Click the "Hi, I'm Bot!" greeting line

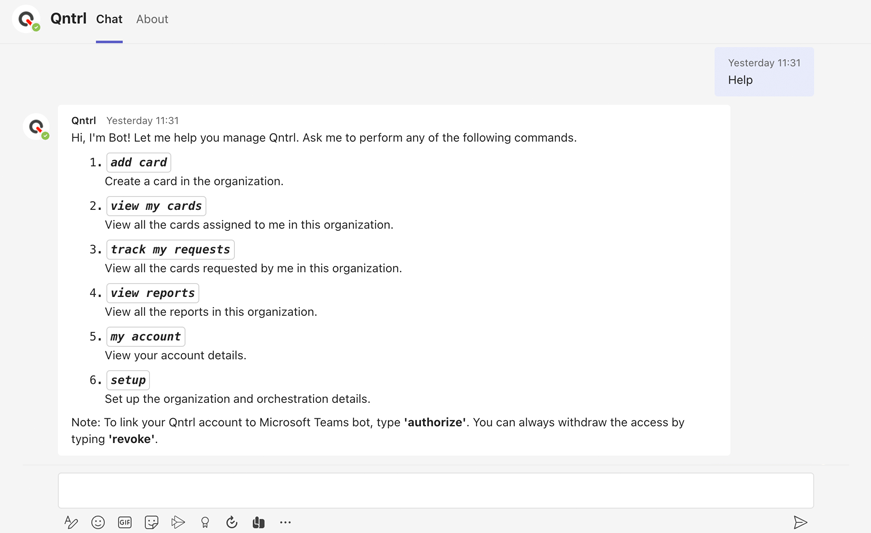[x=324, y=138]
